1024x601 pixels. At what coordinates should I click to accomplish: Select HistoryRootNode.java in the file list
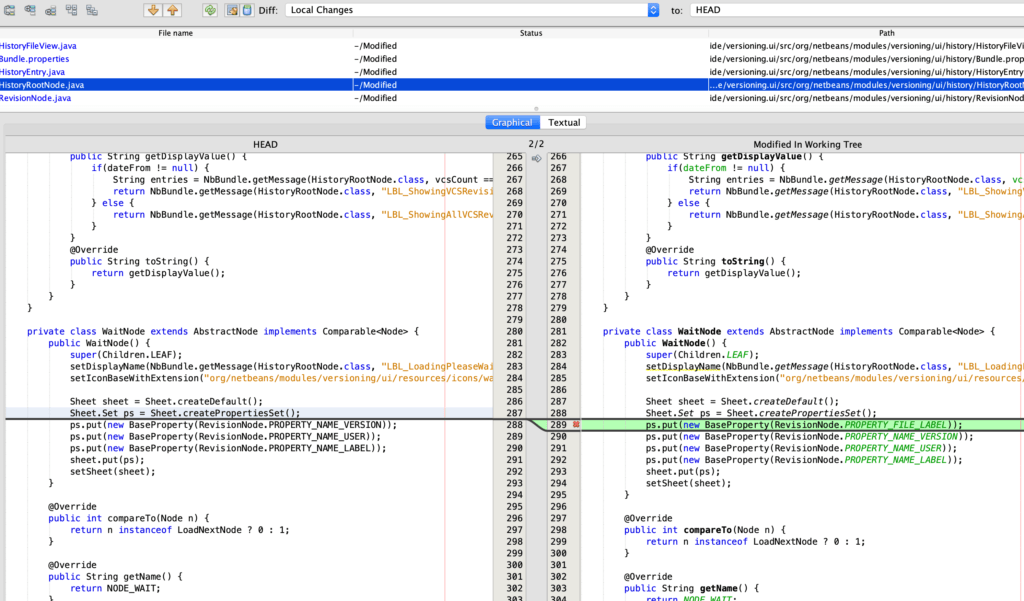point(42,85)
